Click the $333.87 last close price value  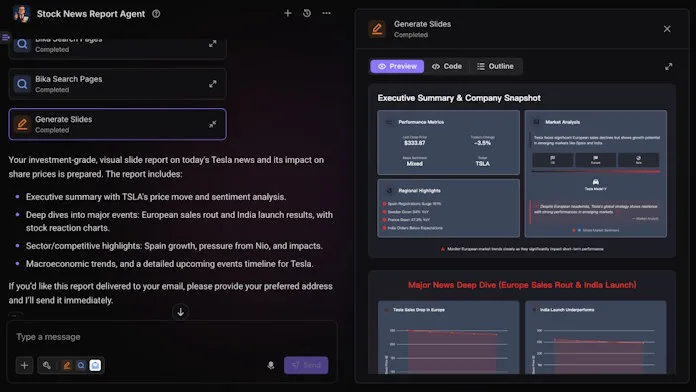(x=415, y=143)
